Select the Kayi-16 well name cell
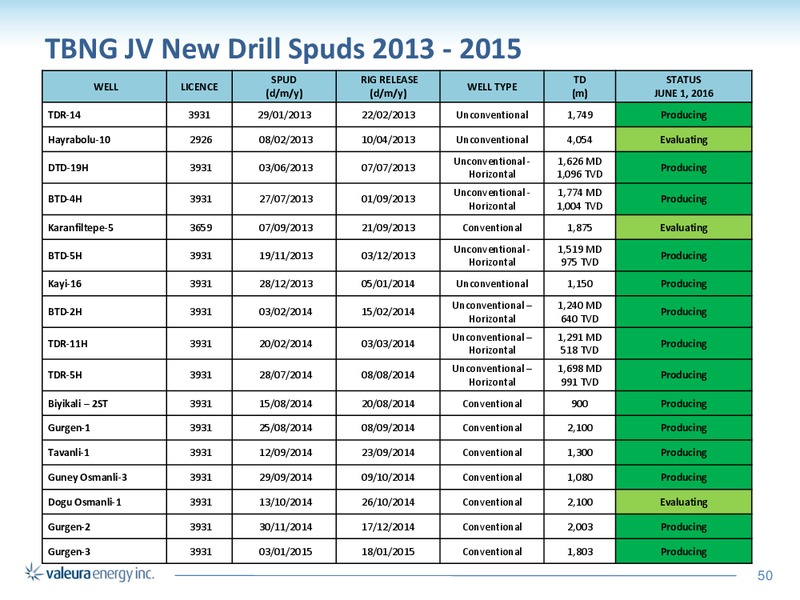 click(x=105, y=284)
